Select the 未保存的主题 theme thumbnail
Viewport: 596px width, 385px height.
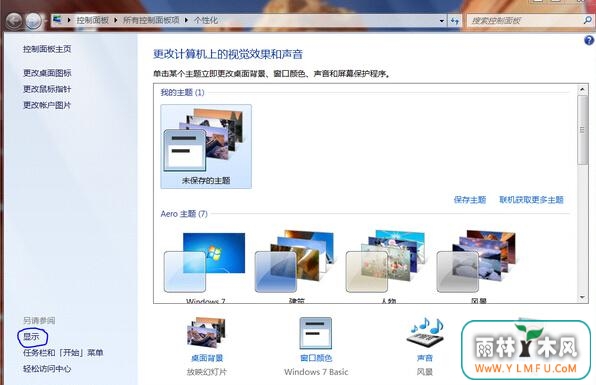point(206,146)
